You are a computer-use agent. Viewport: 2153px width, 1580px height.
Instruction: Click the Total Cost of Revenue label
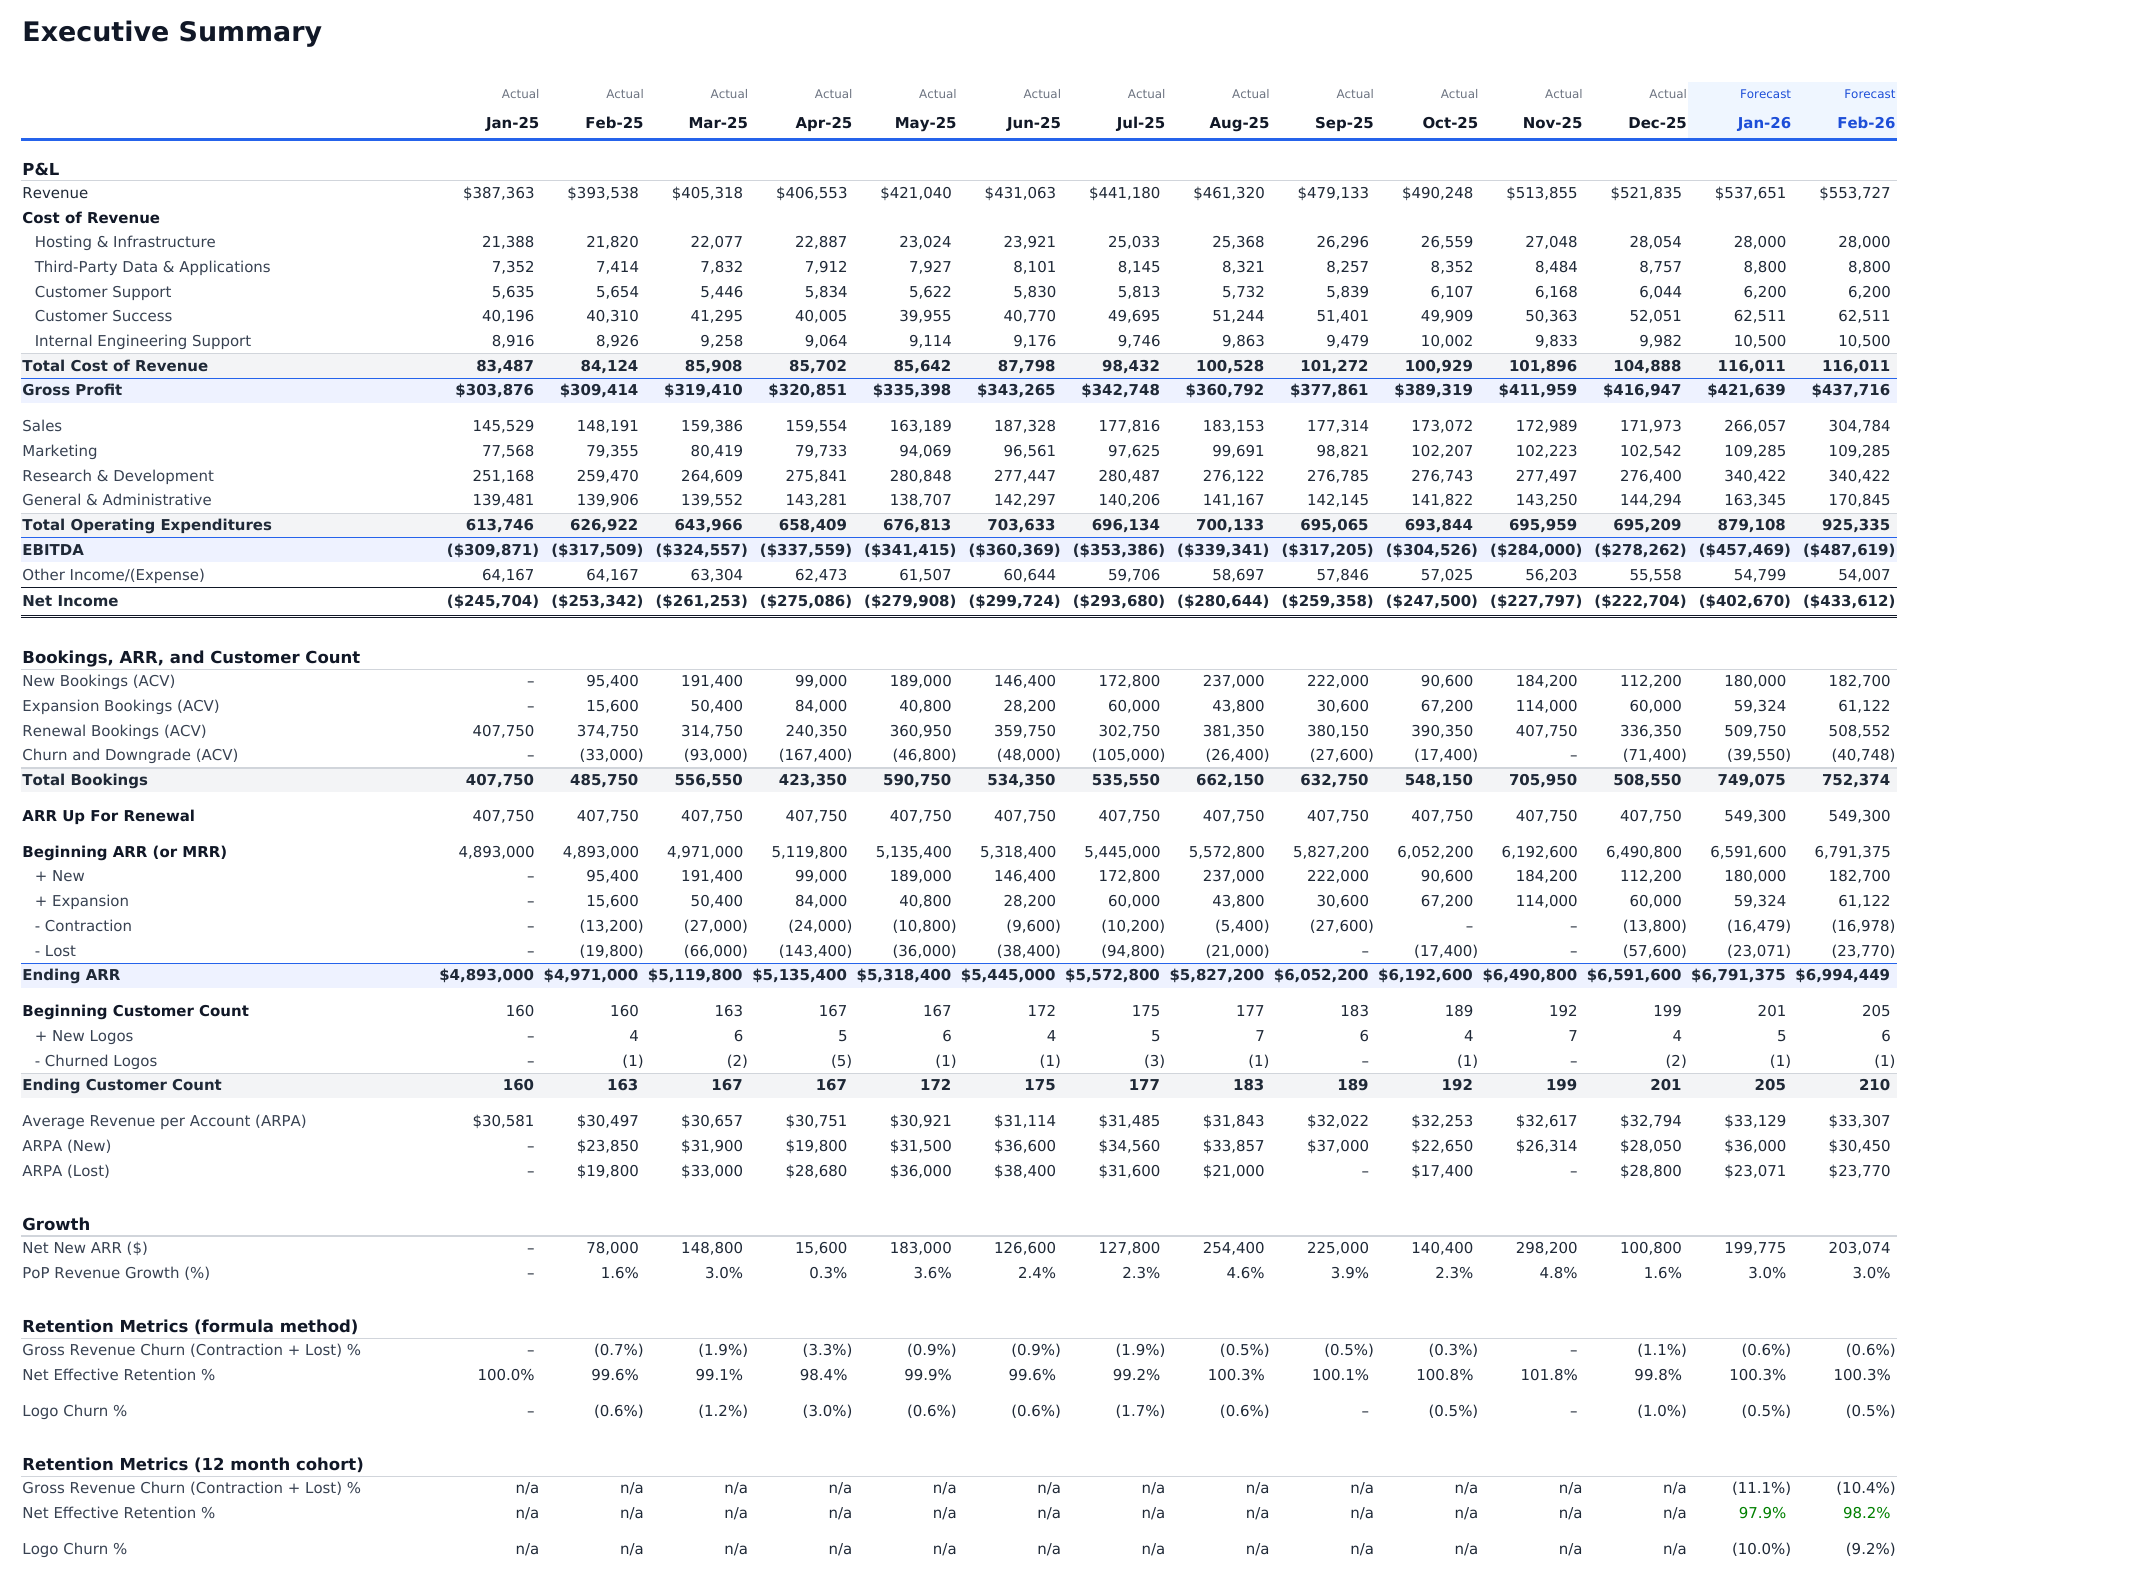[115, 366]
